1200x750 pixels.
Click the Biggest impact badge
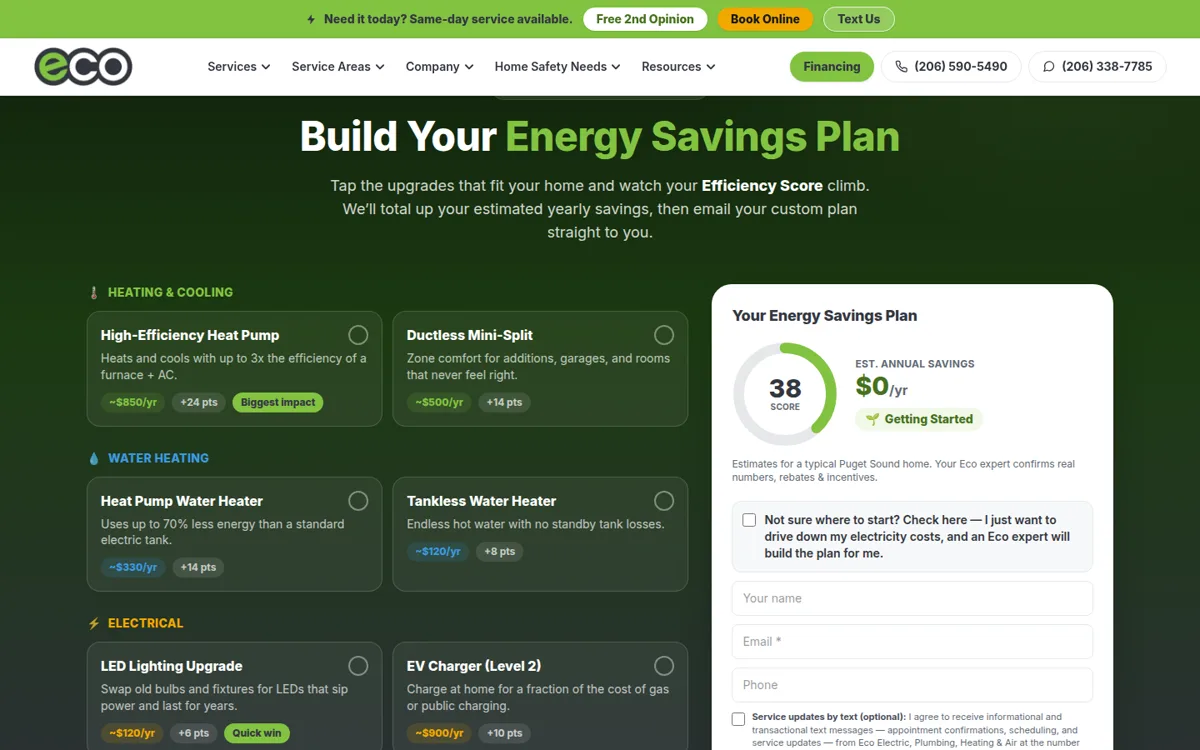pyautogui.click(x=278, y=402)
